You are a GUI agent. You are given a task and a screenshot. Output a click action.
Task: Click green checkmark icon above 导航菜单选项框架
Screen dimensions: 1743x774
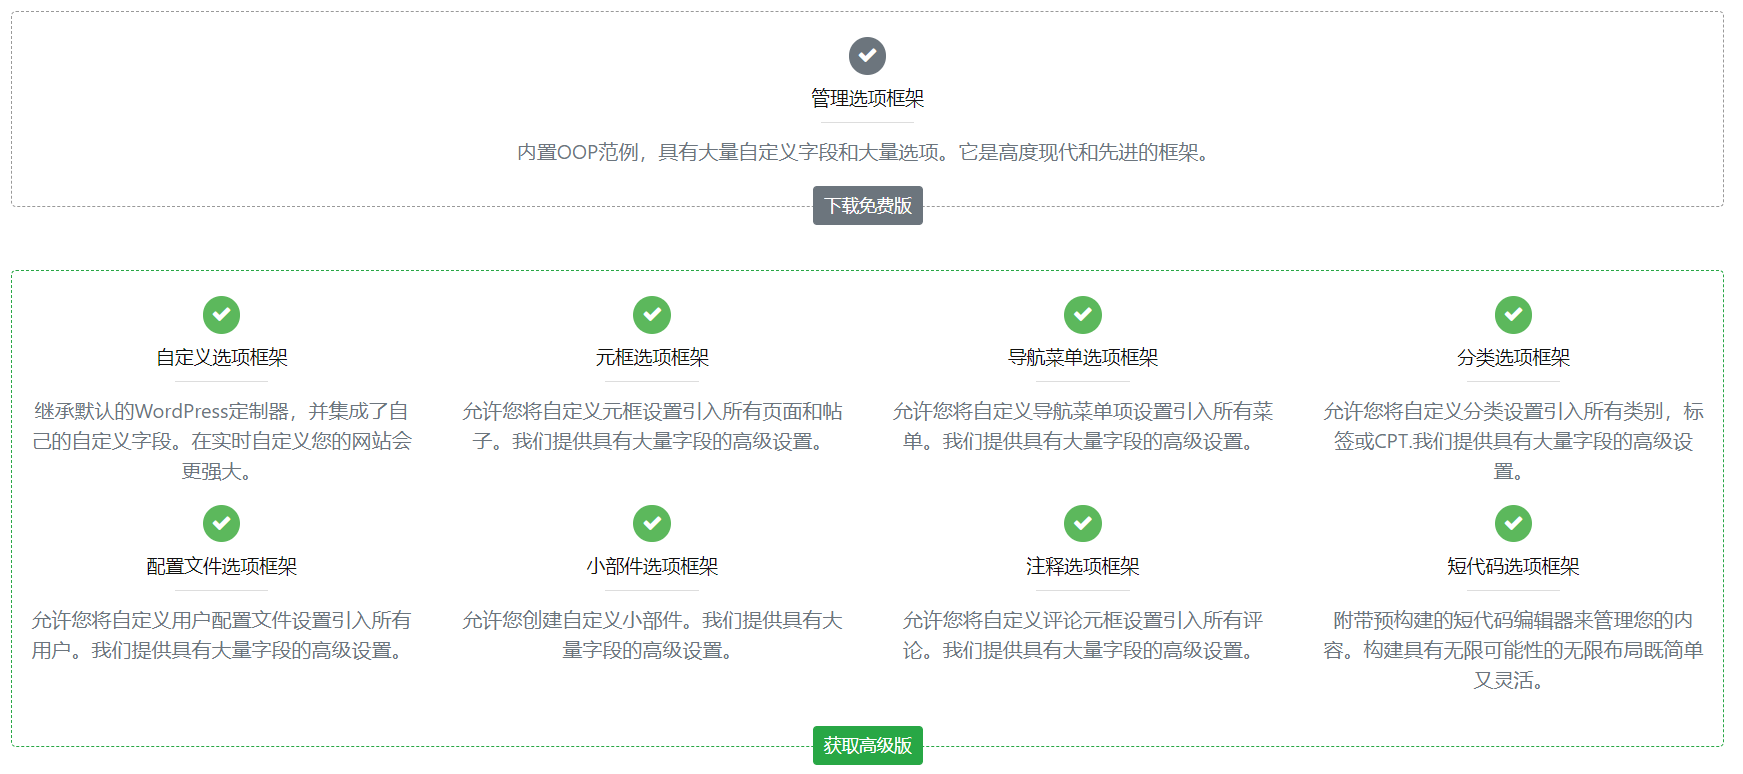[1082, 315]
